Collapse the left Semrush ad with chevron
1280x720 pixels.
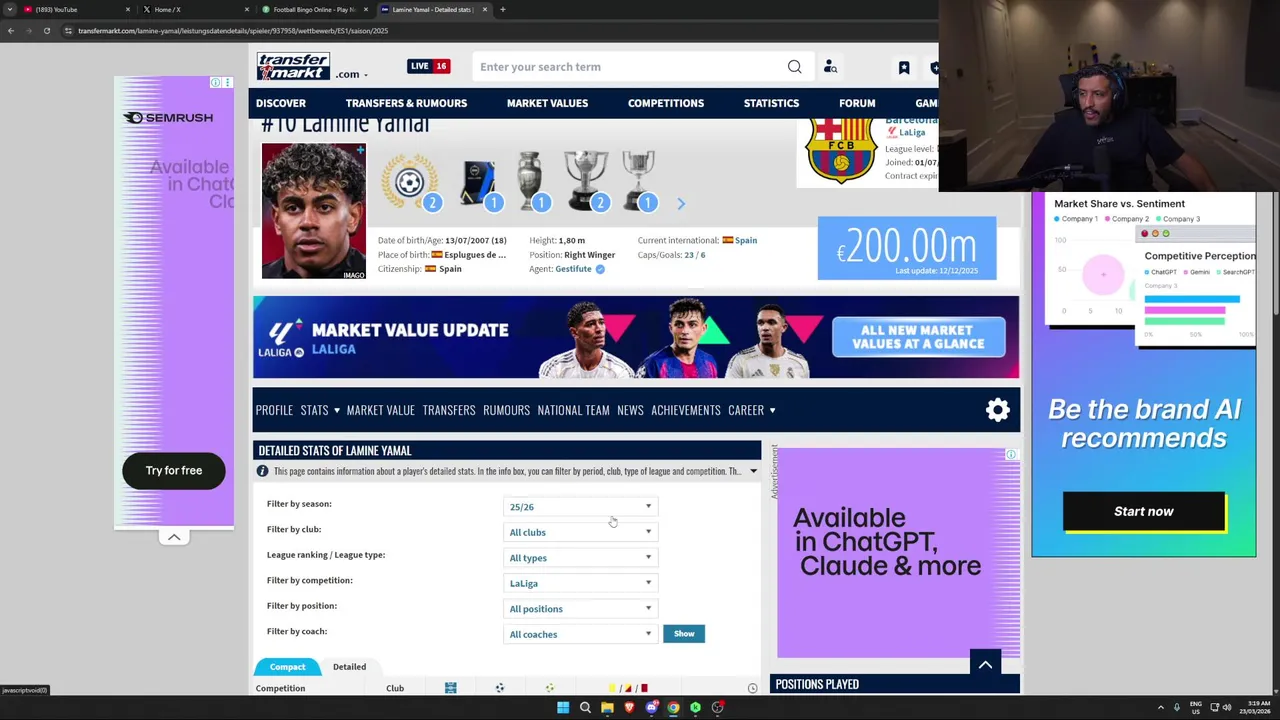[x=174, y=537]
